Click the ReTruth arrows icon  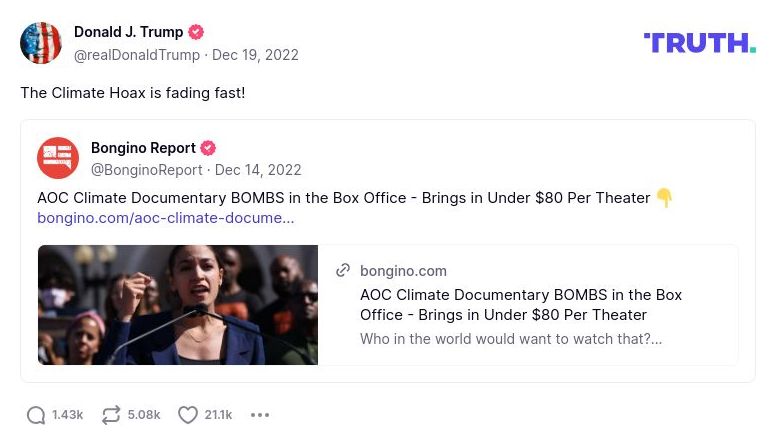tap(111, 415)
